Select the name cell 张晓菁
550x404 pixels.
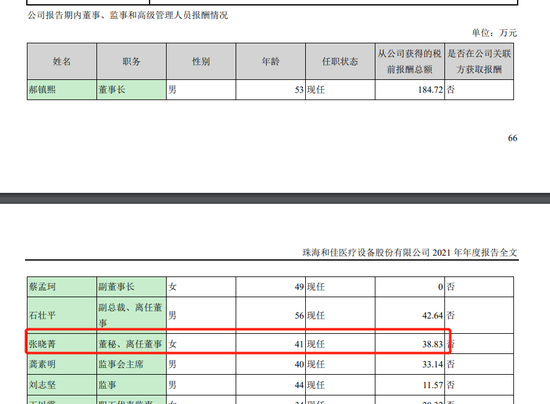tap(62, 344)
